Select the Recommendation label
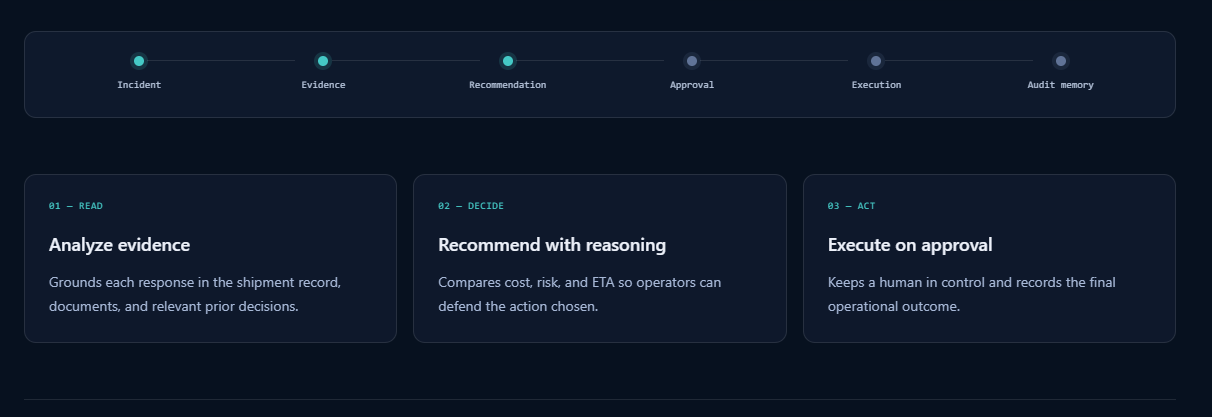 point(508,85)
